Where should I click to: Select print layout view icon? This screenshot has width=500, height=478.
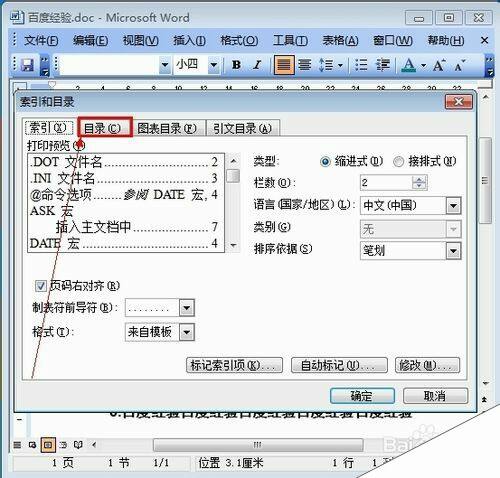[48, 445]
